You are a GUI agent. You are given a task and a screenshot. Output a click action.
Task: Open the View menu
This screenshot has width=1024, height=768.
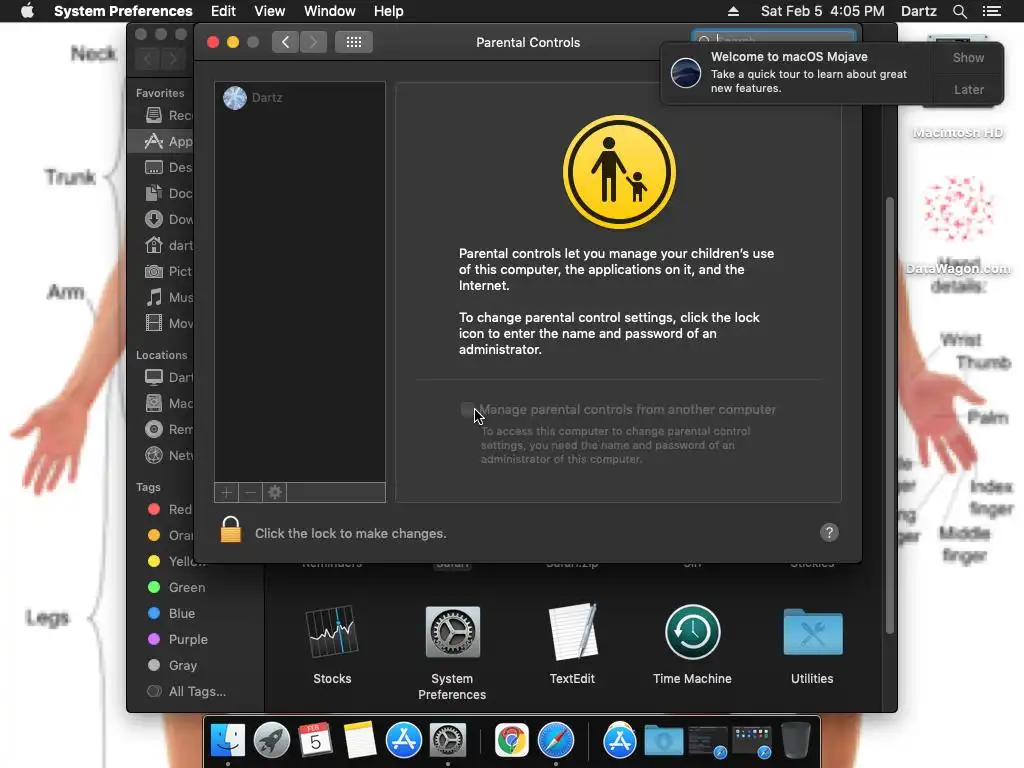coord(270,11)
